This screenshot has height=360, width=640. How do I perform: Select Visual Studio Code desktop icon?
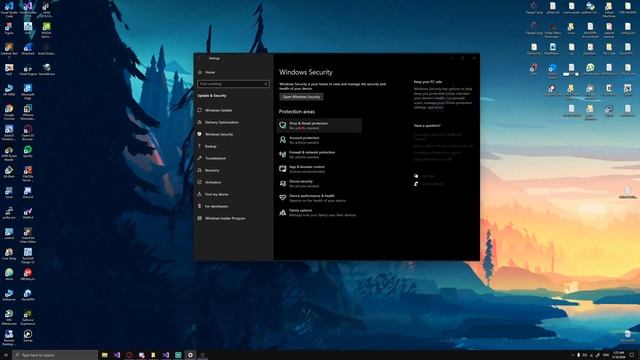[9, 9]
